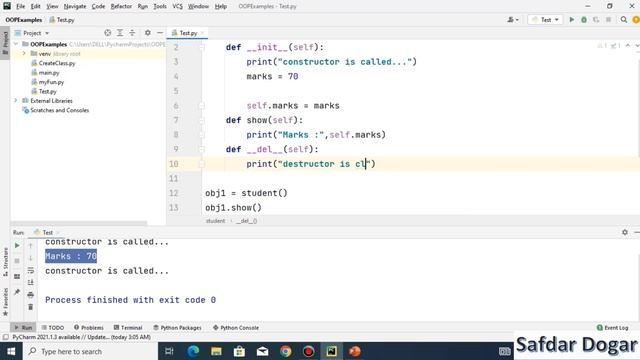Select main.py in the project tree
This screenshot has height=360, width=640.
(x=45, y=73)
